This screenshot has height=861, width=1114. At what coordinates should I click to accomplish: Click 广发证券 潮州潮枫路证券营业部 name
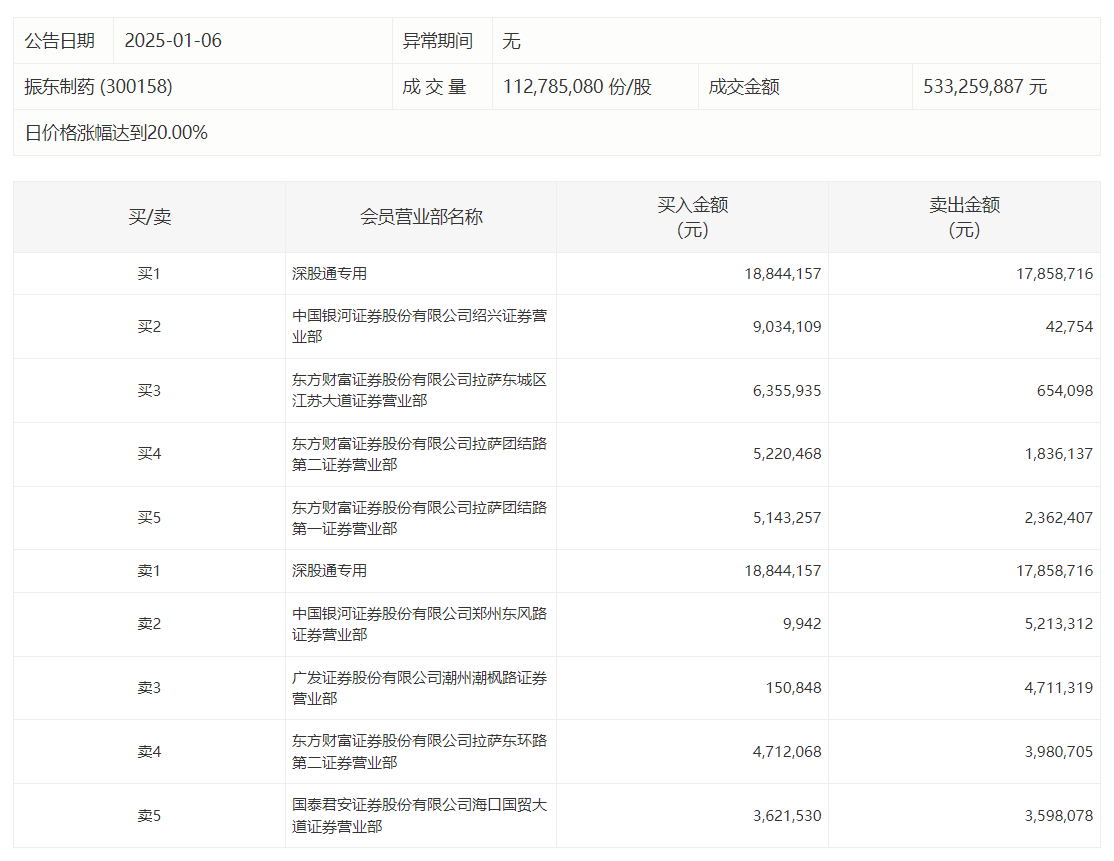[x=419, y=688]
